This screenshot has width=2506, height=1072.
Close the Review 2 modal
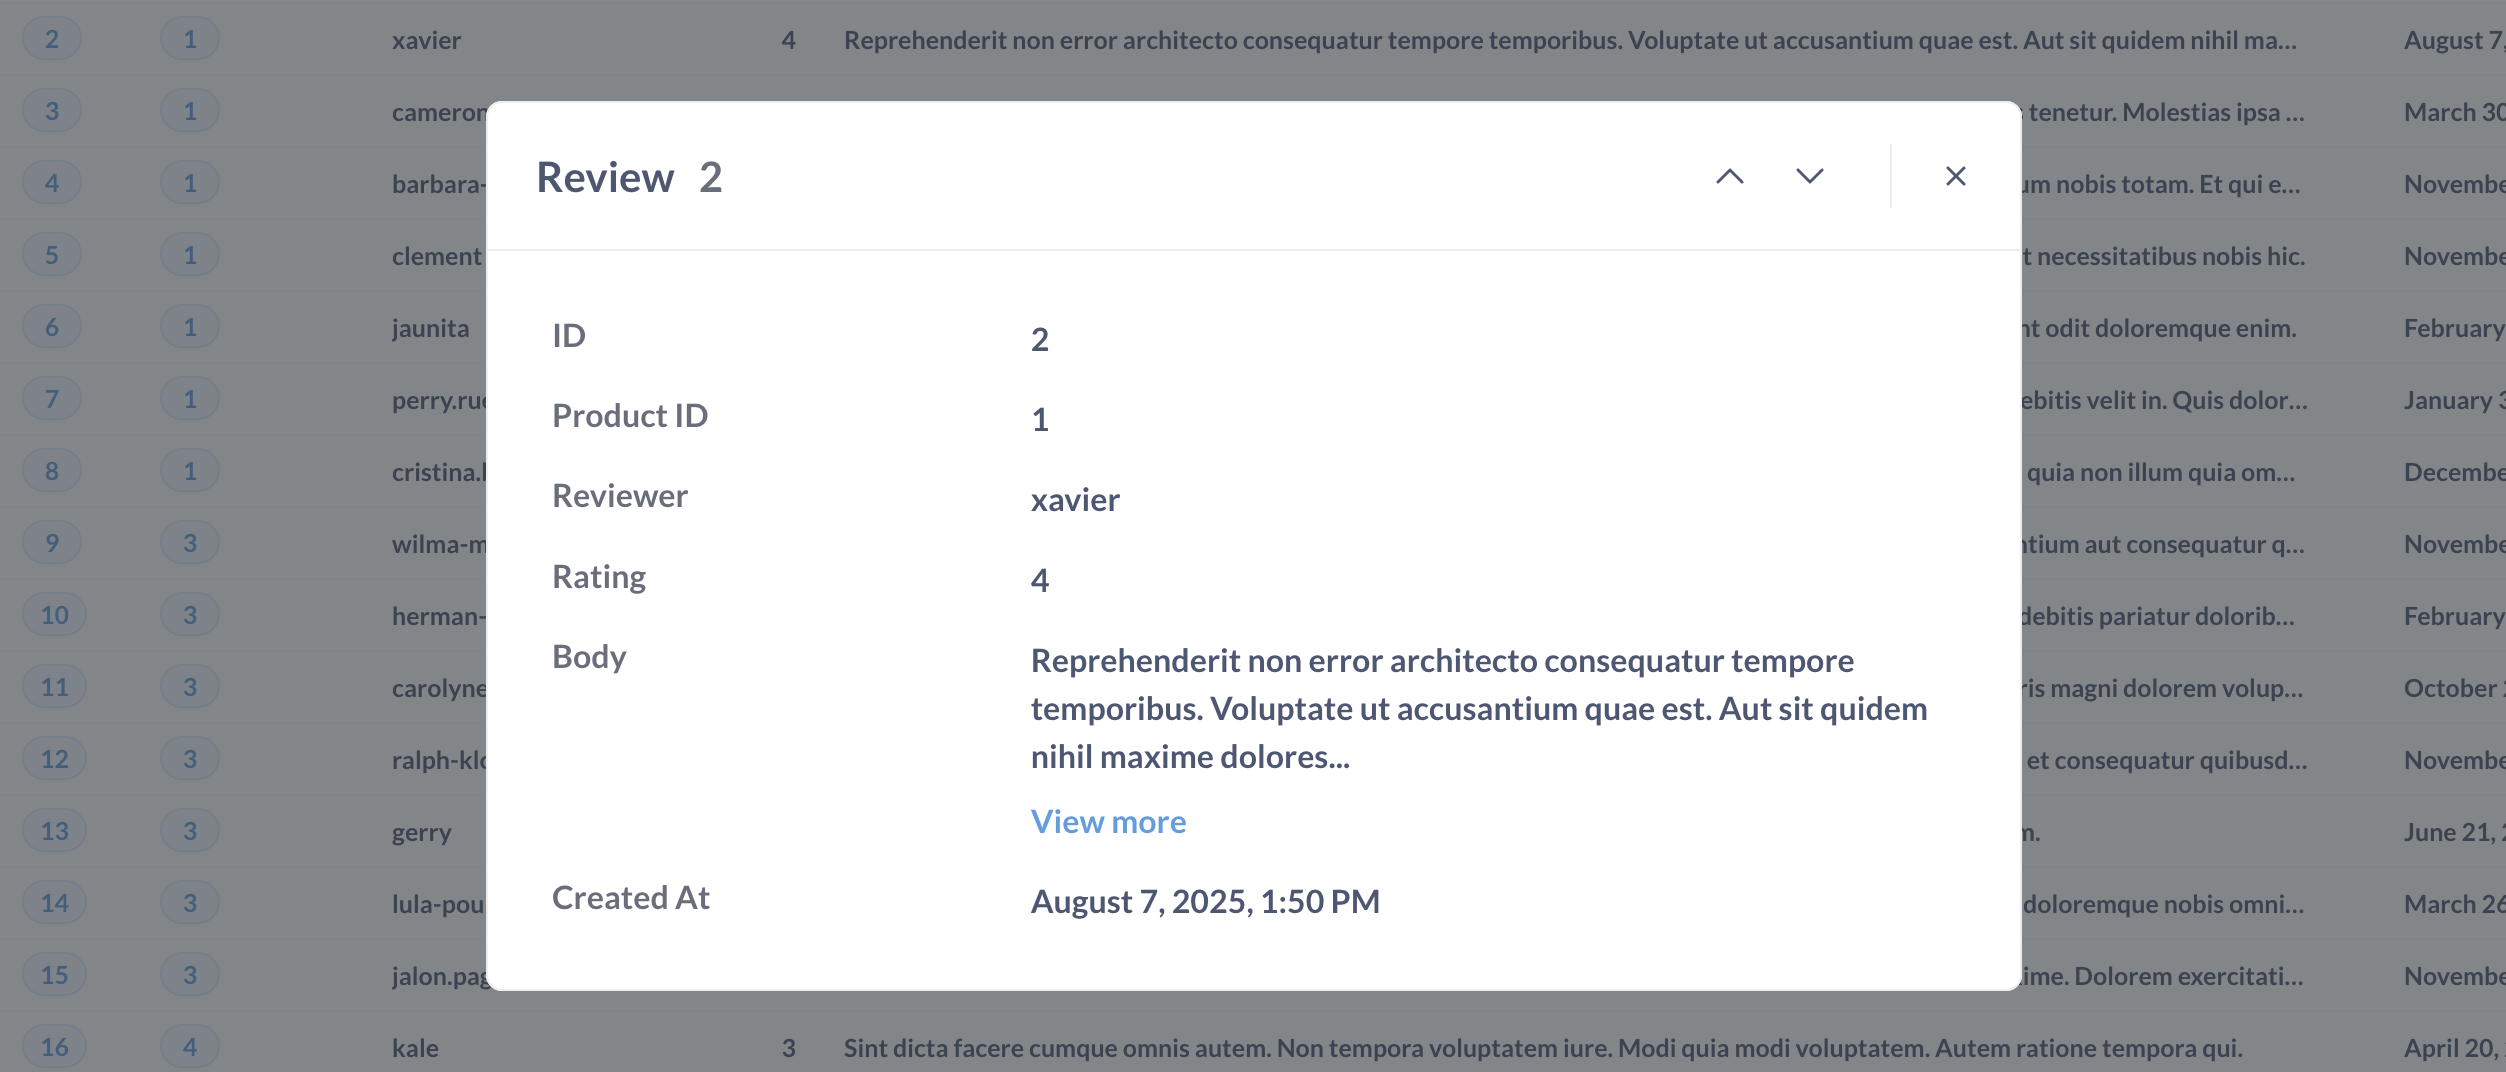click(x=1955, y=177)
